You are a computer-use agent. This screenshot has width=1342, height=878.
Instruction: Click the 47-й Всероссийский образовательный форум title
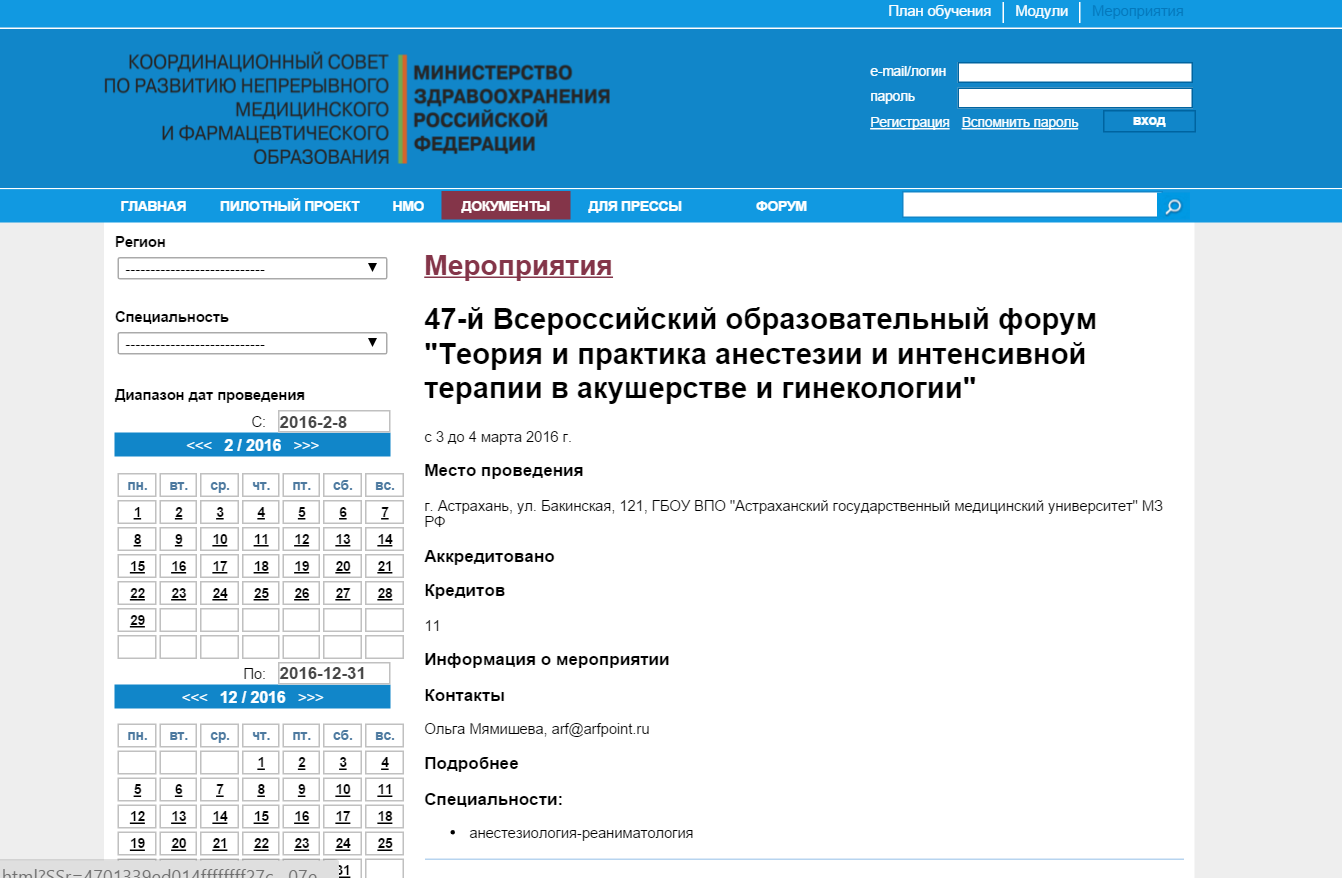tap(760, 354)
